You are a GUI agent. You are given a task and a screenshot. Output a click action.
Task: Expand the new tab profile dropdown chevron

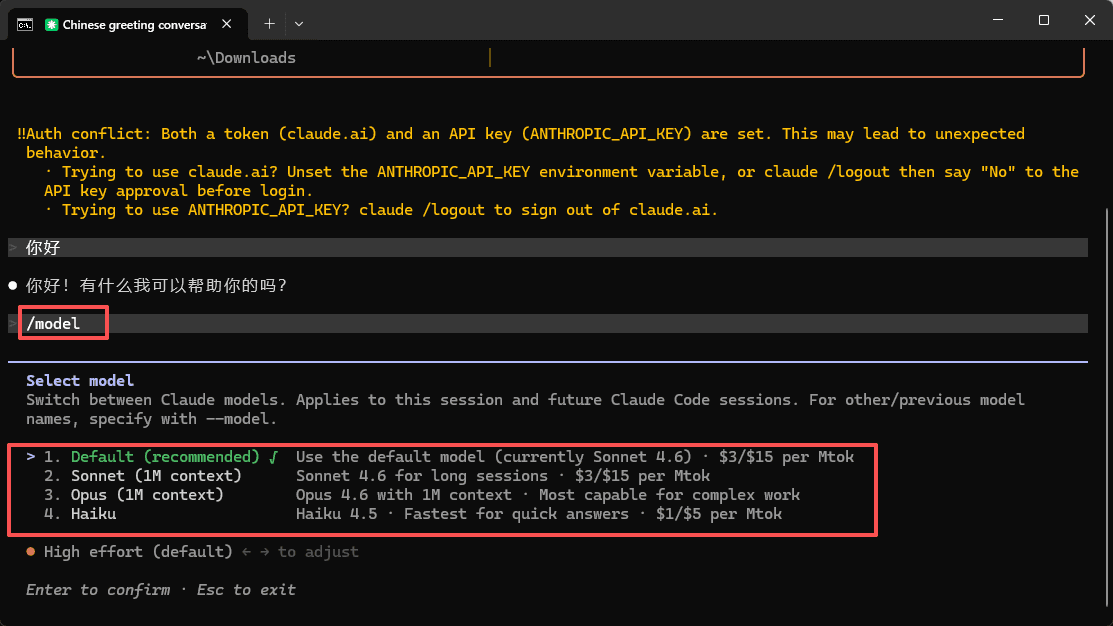tap(299, 24)
